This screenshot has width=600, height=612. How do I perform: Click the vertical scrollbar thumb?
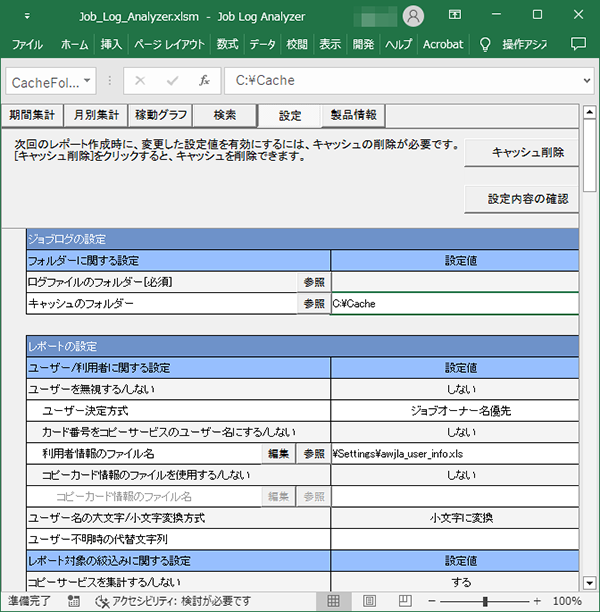tap(589, 155)
